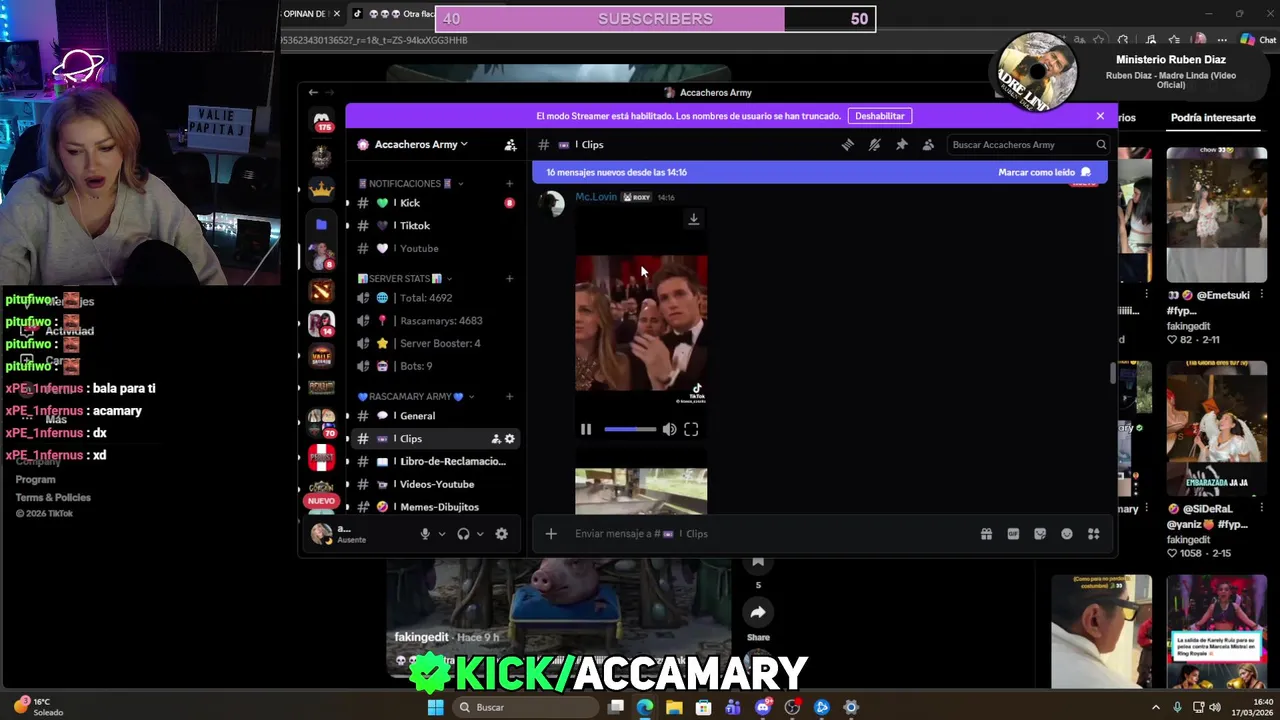Invite people to Accacheros Army server
This screenshot has height=720, width=1280.
[511, 145]
